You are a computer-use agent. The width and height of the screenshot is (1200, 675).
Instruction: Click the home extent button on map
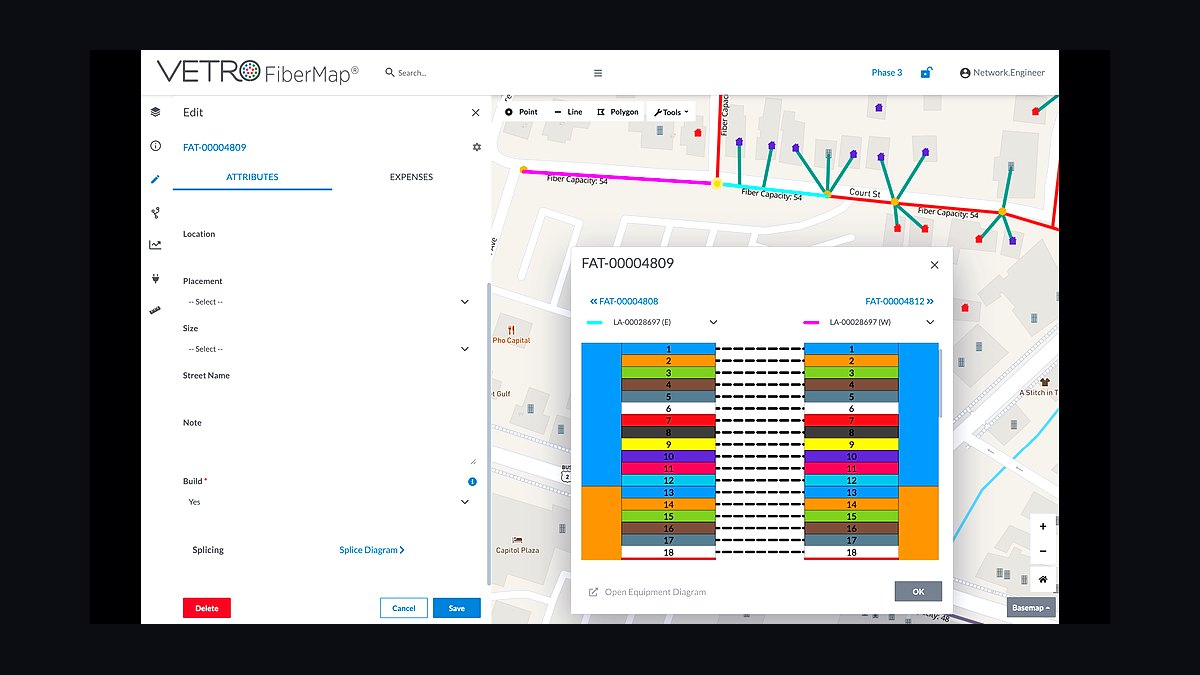click(x=1043, y=579)
